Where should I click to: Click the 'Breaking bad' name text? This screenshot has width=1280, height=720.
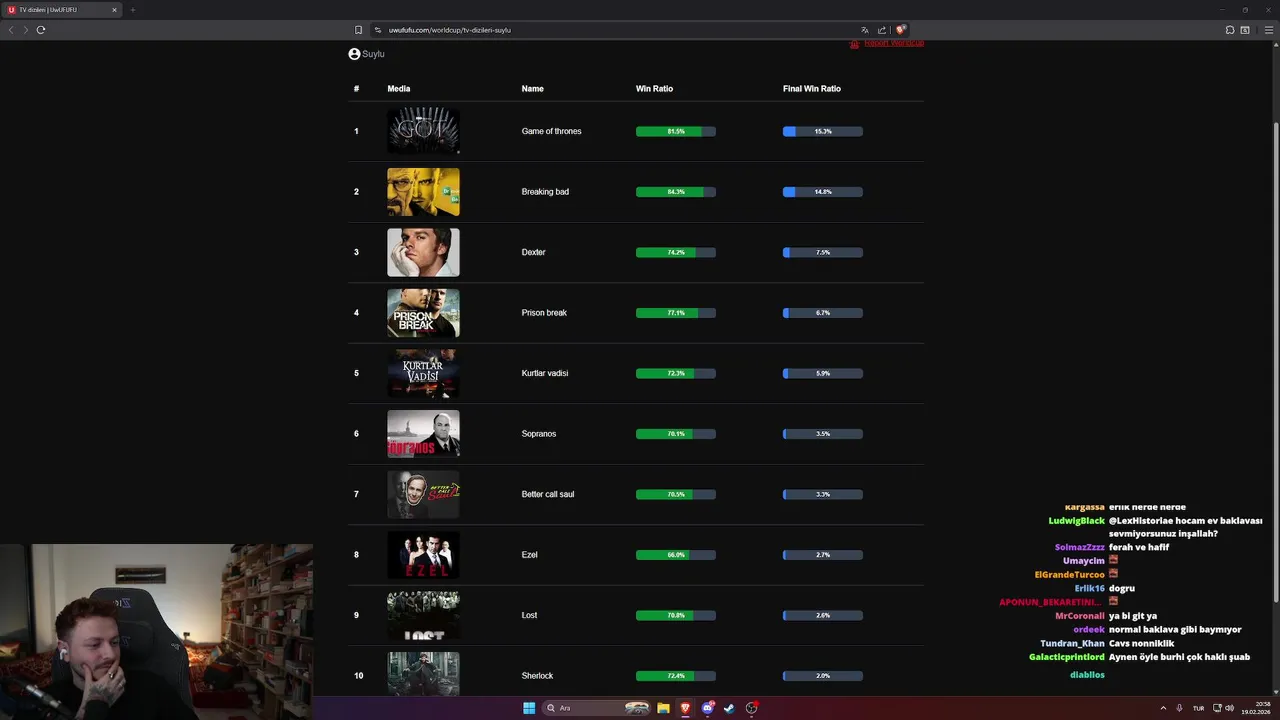pos(545,192)
